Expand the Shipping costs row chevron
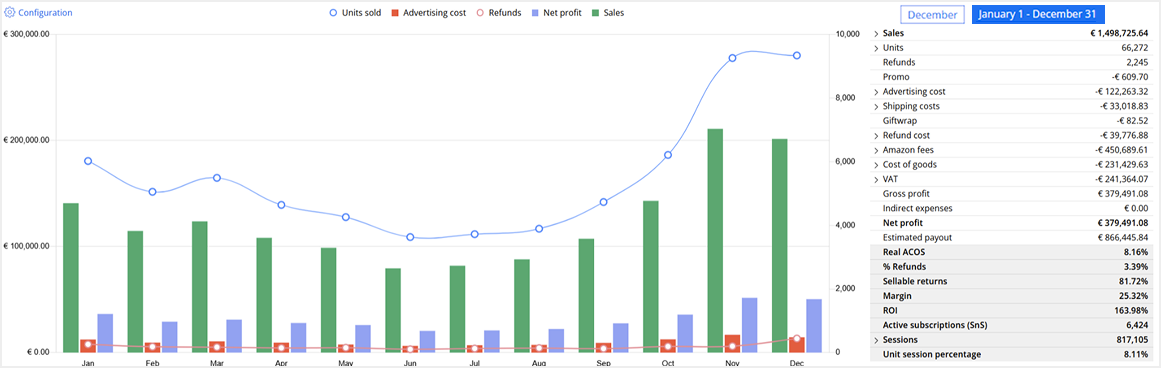This screenshot has width=1161, height=368. pos(877,107)
